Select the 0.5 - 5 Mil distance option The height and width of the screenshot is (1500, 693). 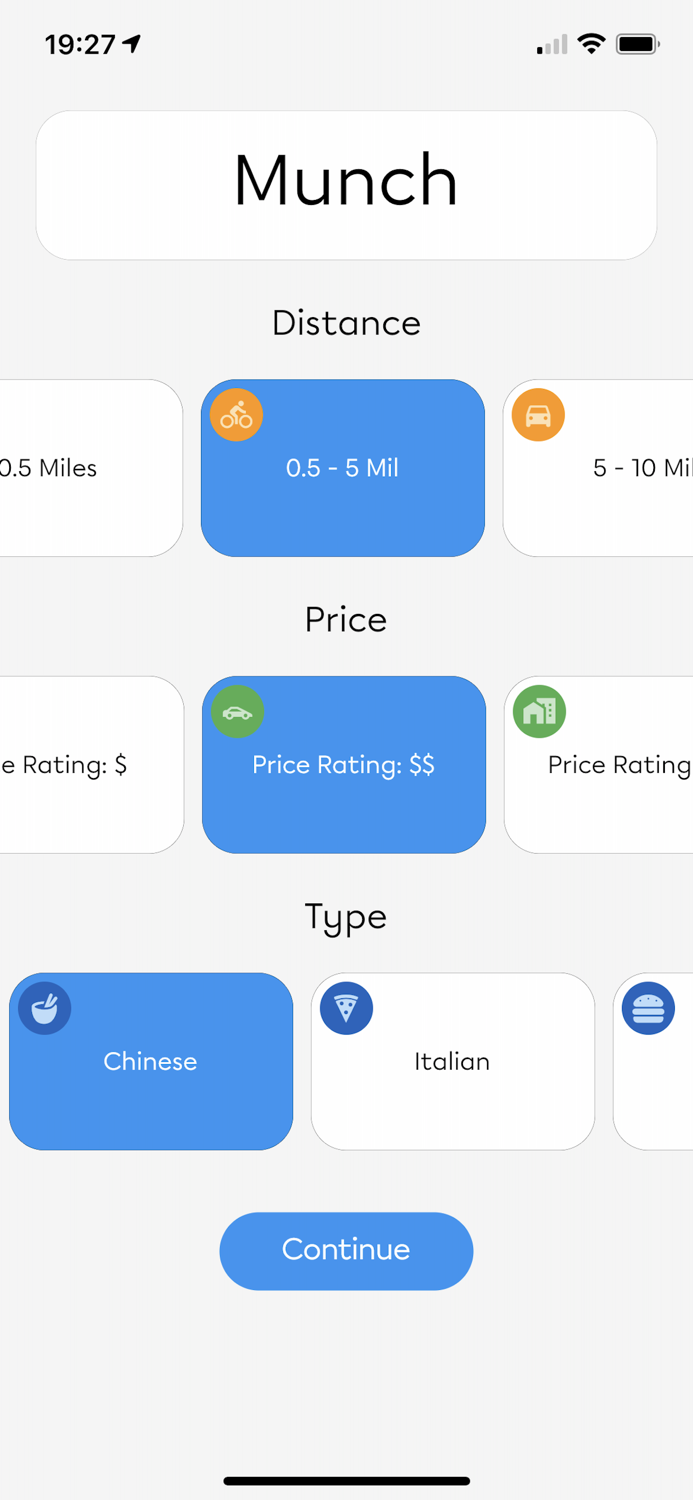(343, 468)
